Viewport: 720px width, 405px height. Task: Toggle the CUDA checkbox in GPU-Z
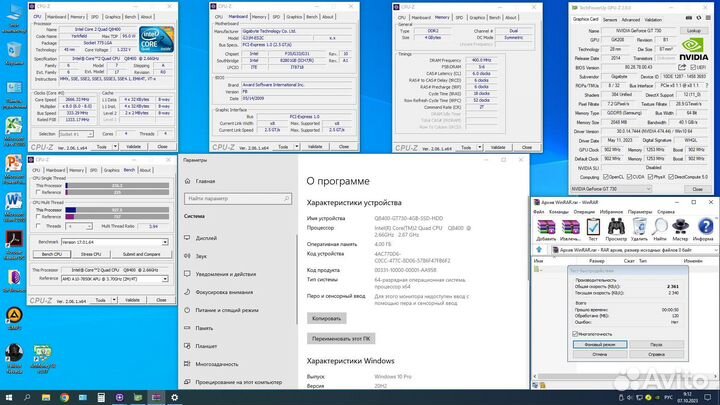[630, 177]
